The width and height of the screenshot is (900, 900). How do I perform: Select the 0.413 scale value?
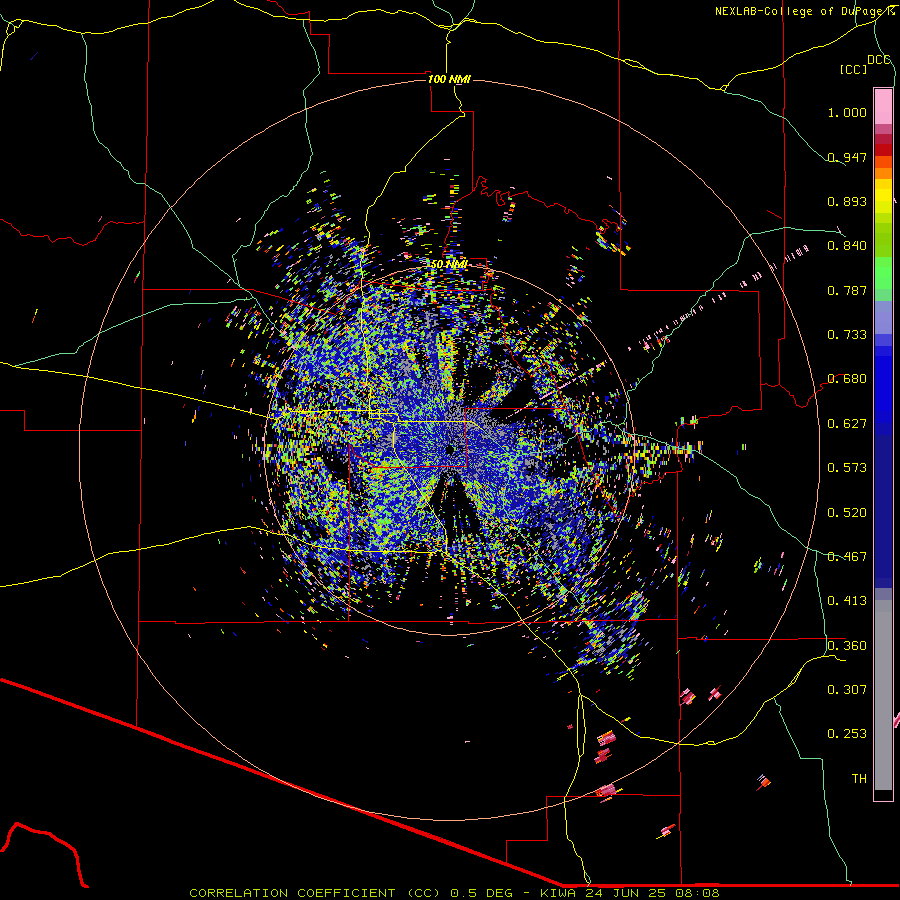pos(847,601)
